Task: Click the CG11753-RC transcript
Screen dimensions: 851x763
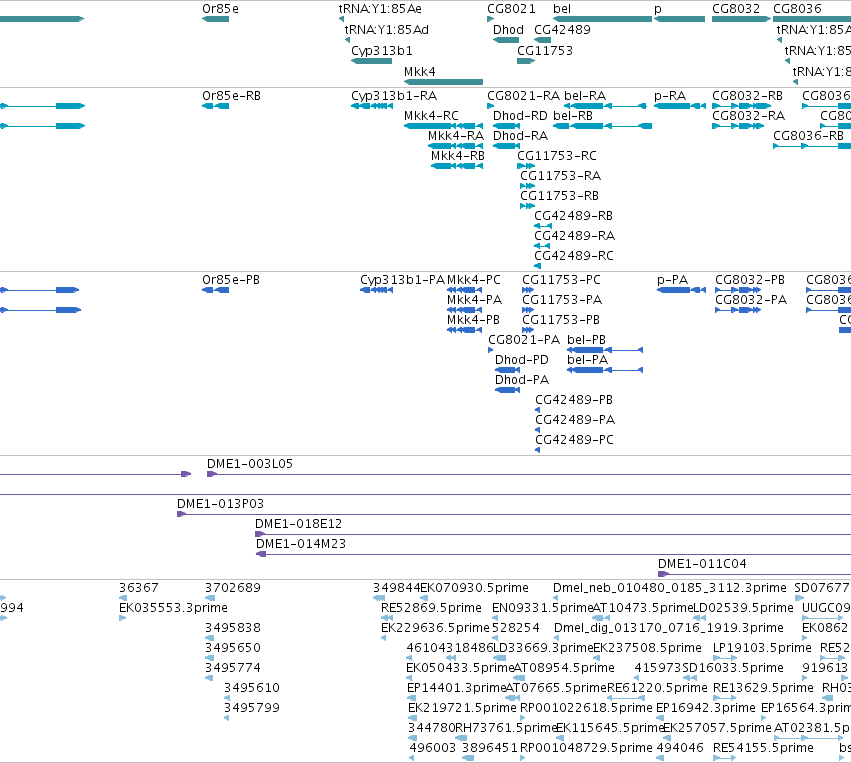Action: point(526,166)
